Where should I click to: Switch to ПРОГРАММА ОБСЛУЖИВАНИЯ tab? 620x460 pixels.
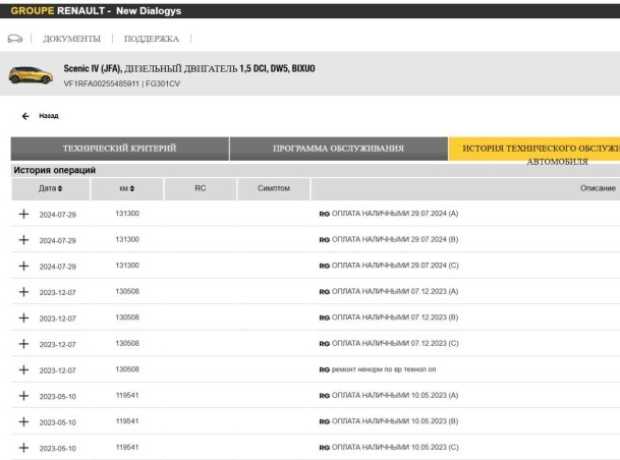(x=338, y=148)
